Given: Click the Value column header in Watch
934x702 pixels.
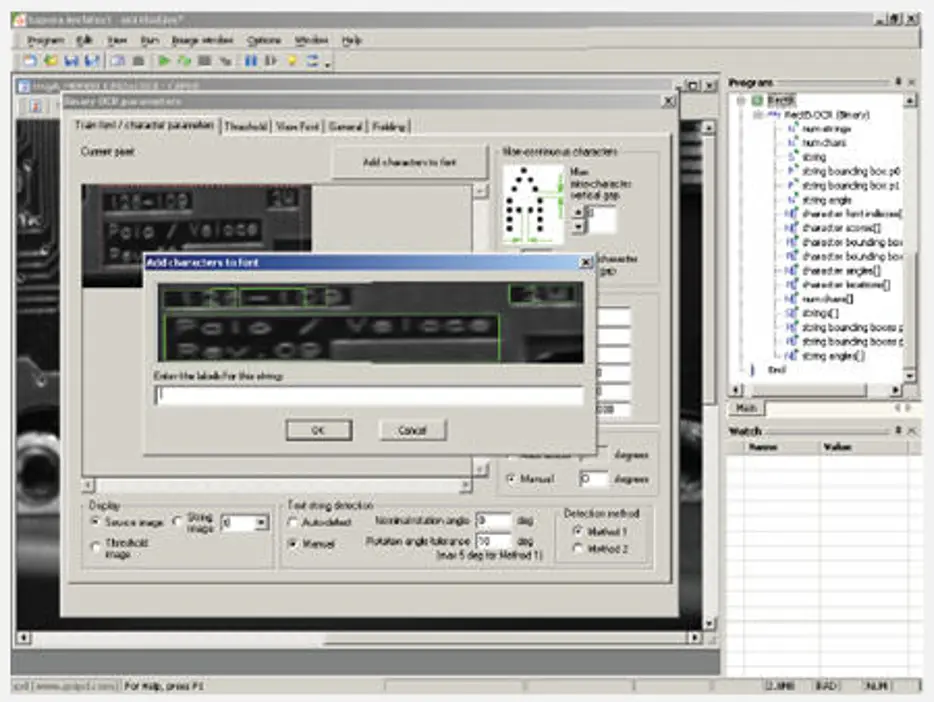Looking at the screenshot, I should click(864, 447).
